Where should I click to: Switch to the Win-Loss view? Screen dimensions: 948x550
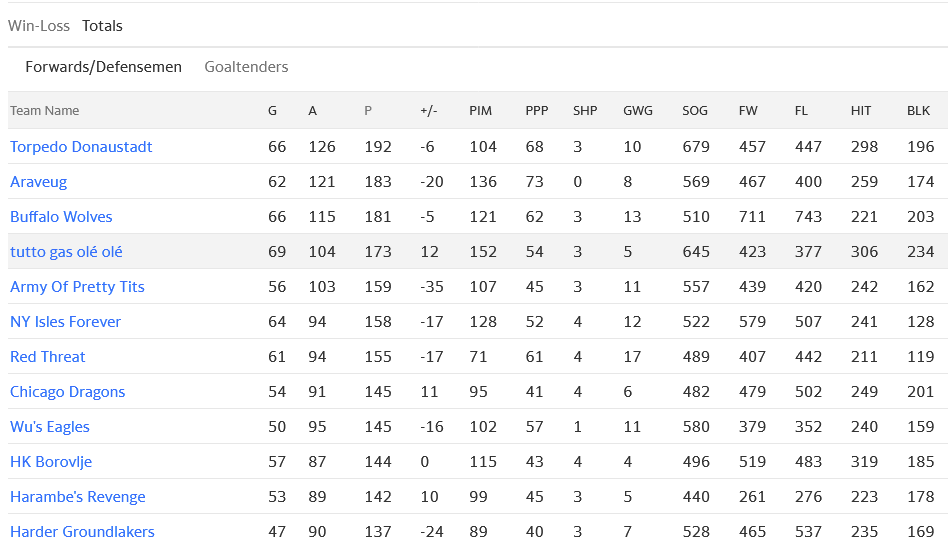pyautogui.click(x=39, y=26)
